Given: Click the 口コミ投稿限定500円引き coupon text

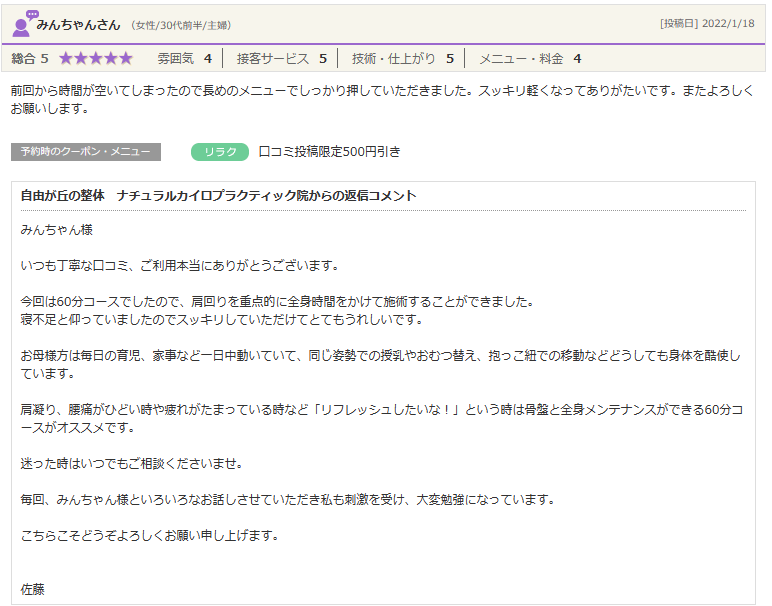Looking at the screenshot, I should tap(329, 152).
